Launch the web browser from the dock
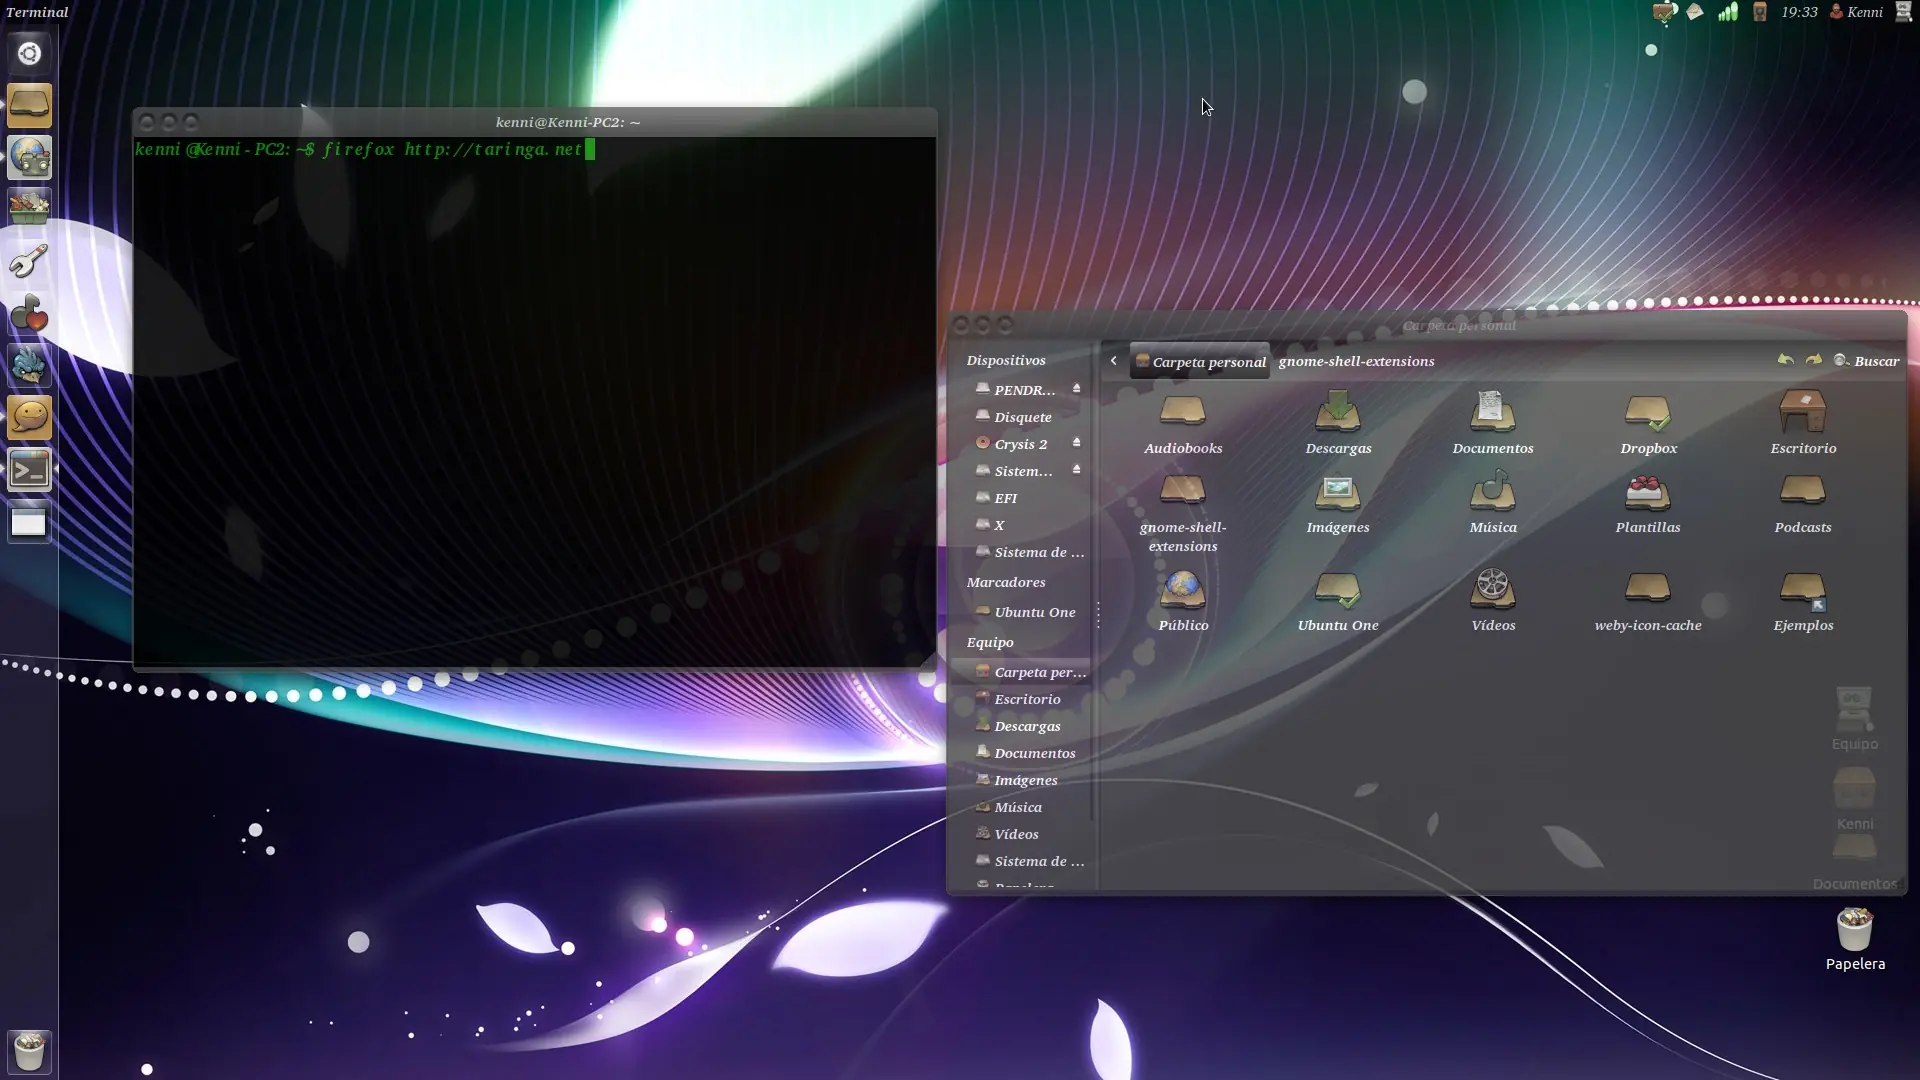The width and height of the screenshot is (1920, 1080). [29, 157]
